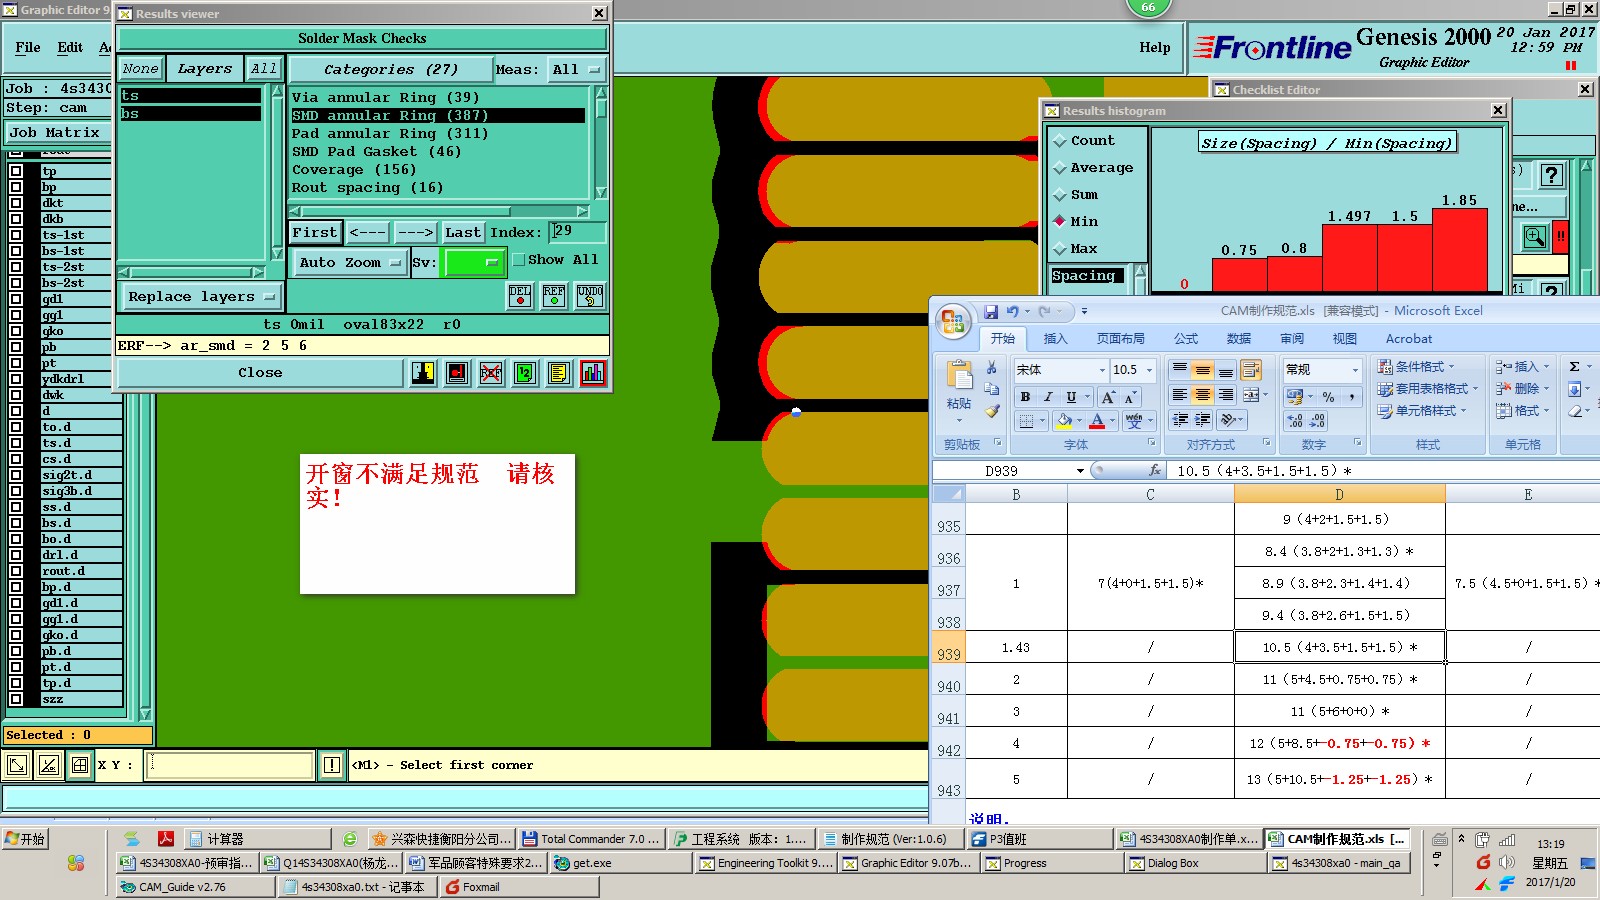This screenshot has width=1600, height=900.
Task: Click the magnifier zoom icon in Checklist Editor
Action: pyautogui.click(x=1534, y=237)
